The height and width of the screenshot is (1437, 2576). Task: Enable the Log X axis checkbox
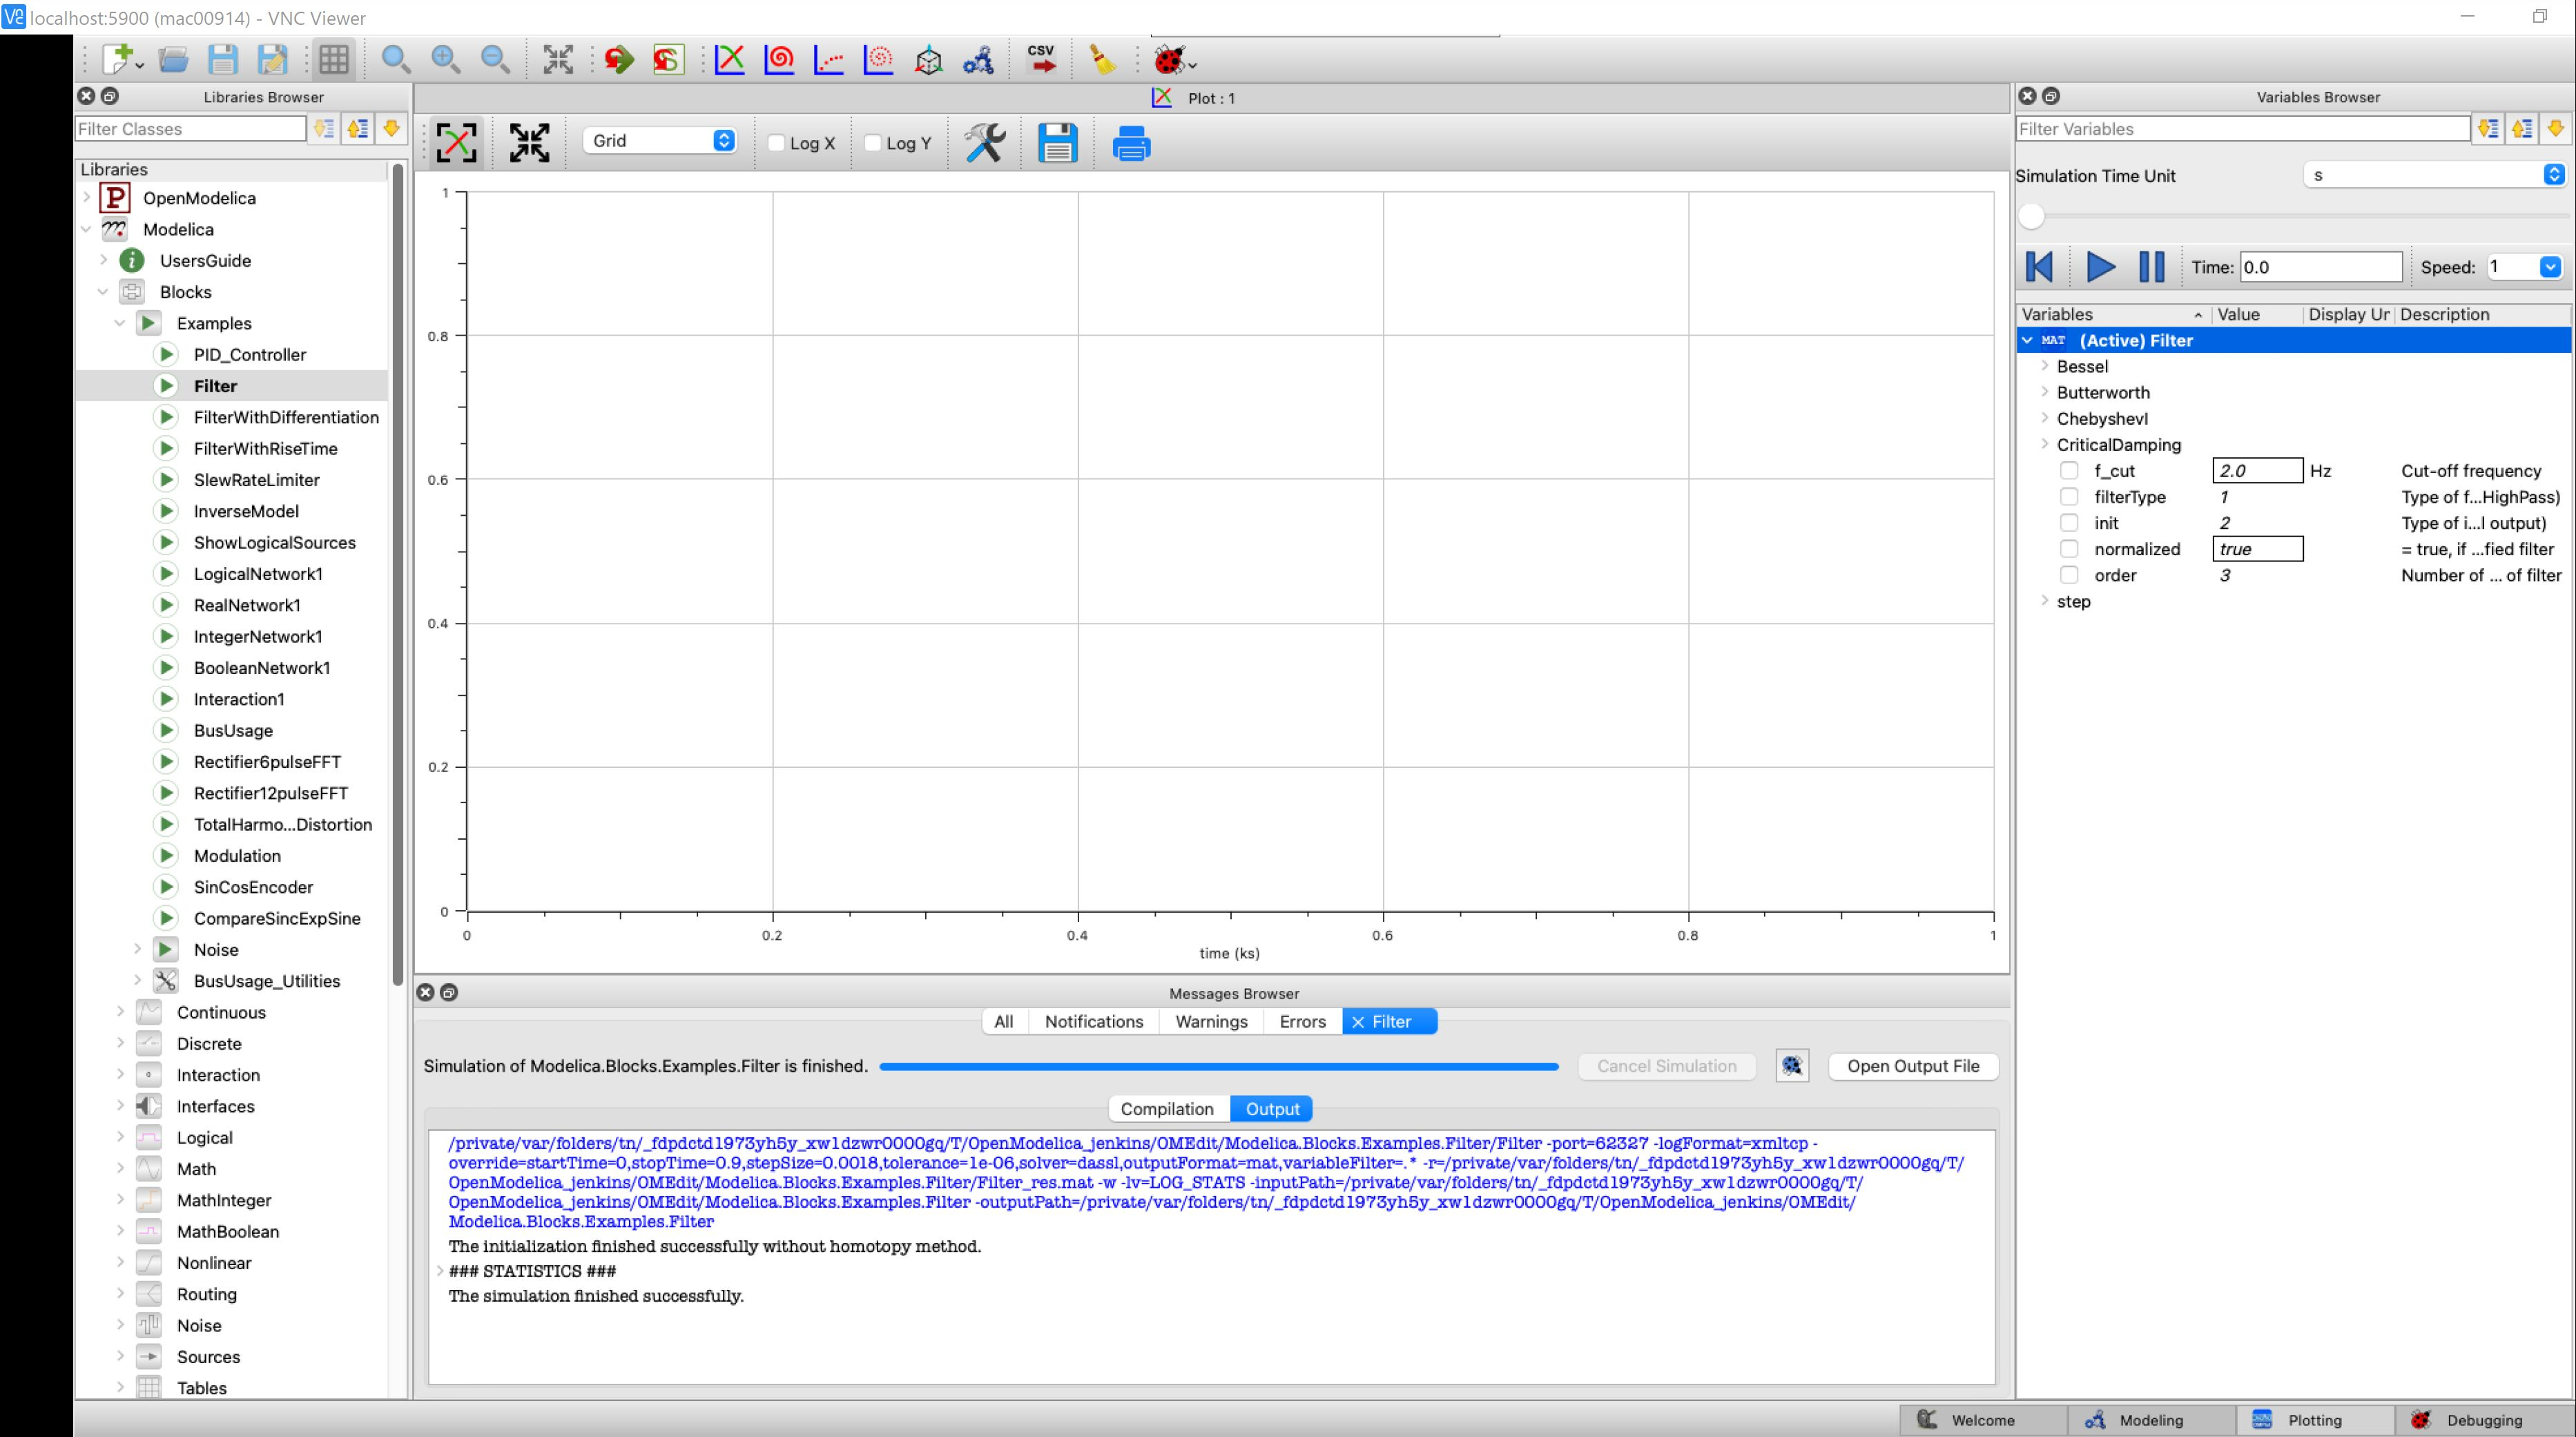(x=777, y=143)
